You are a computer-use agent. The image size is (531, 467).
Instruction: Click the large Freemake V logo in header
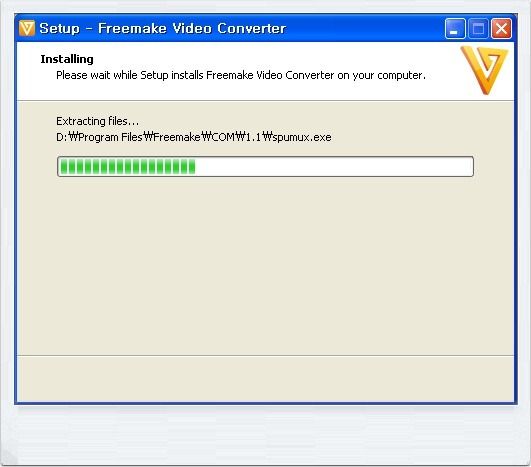[485, 70]
